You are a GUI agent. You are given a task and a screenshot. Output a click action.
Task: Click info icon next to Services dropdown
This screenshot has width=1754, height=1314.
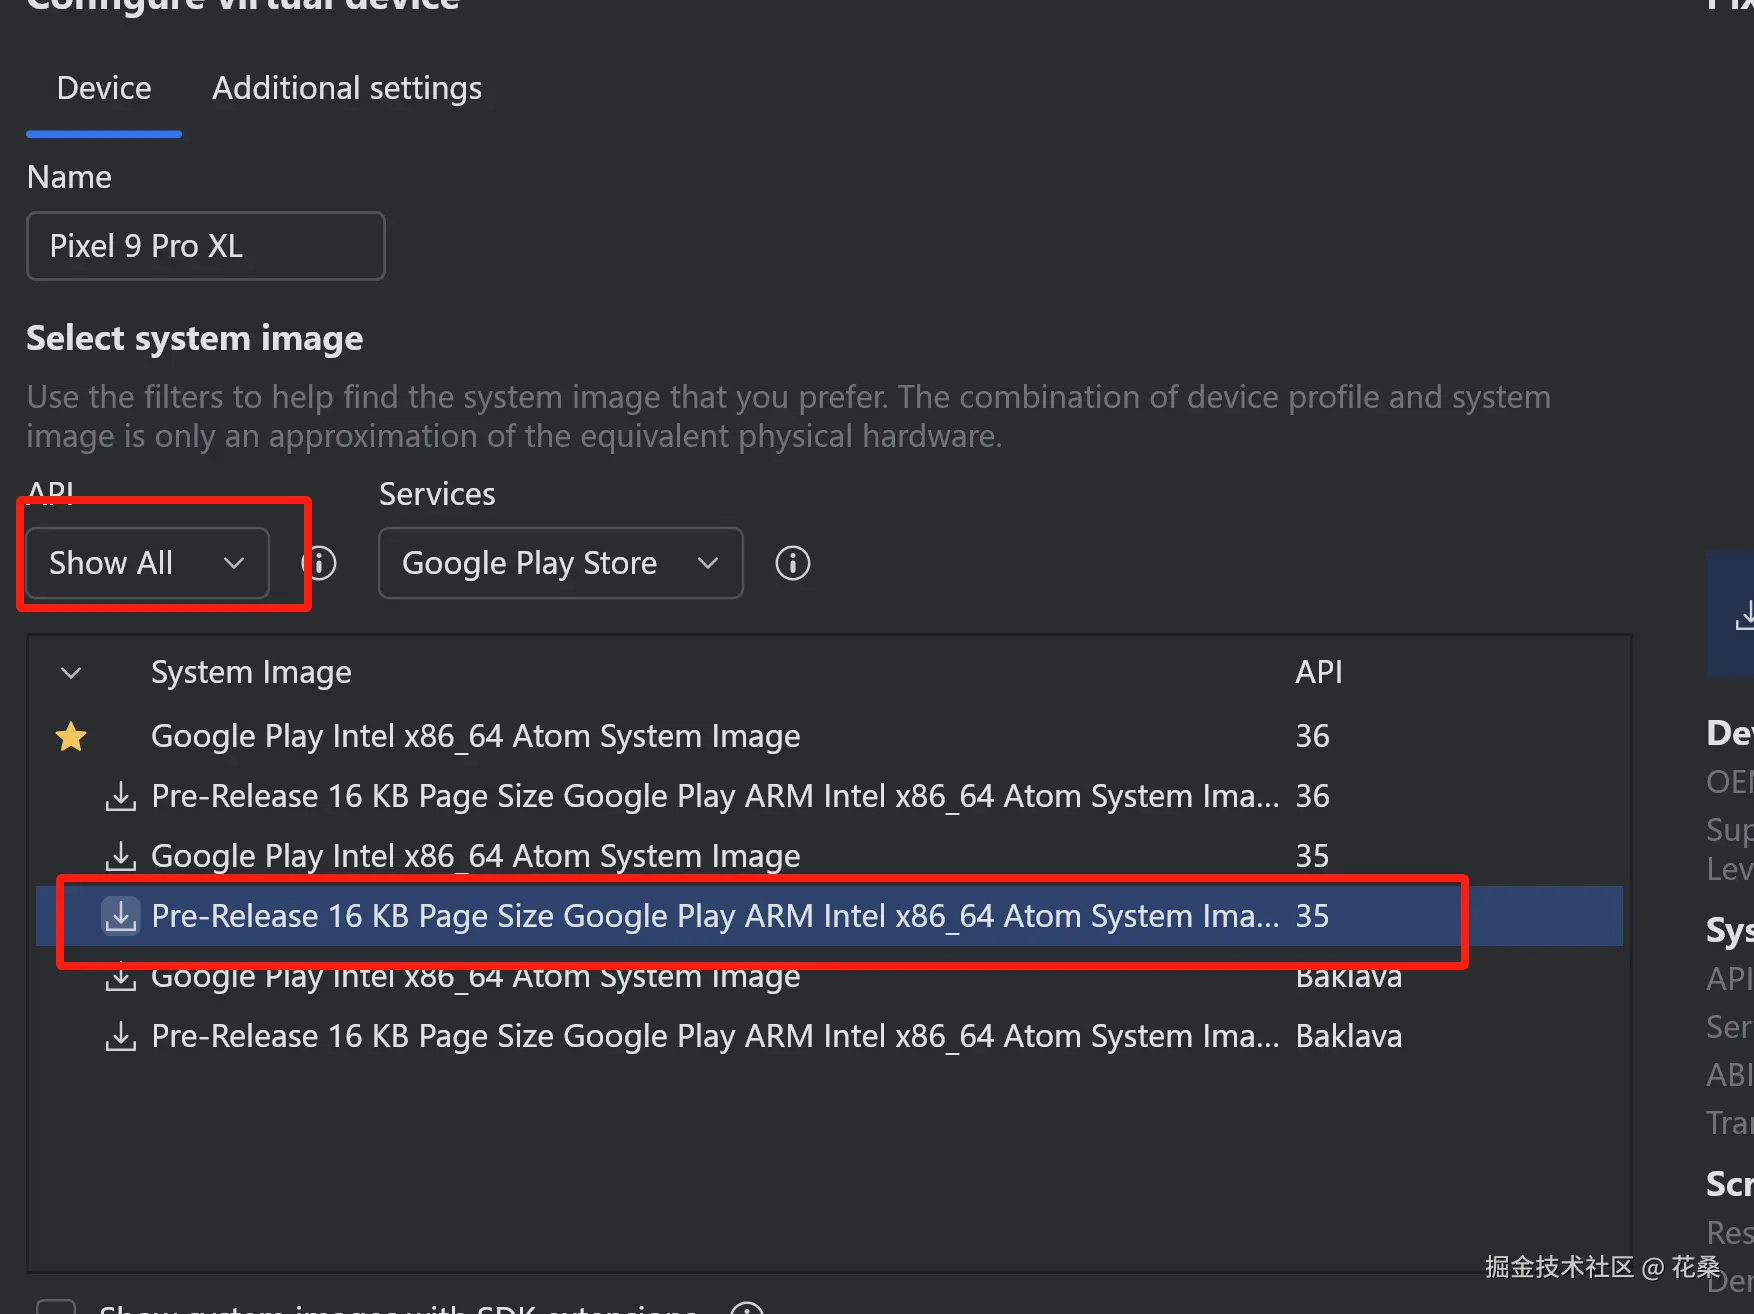pos(792,563)
